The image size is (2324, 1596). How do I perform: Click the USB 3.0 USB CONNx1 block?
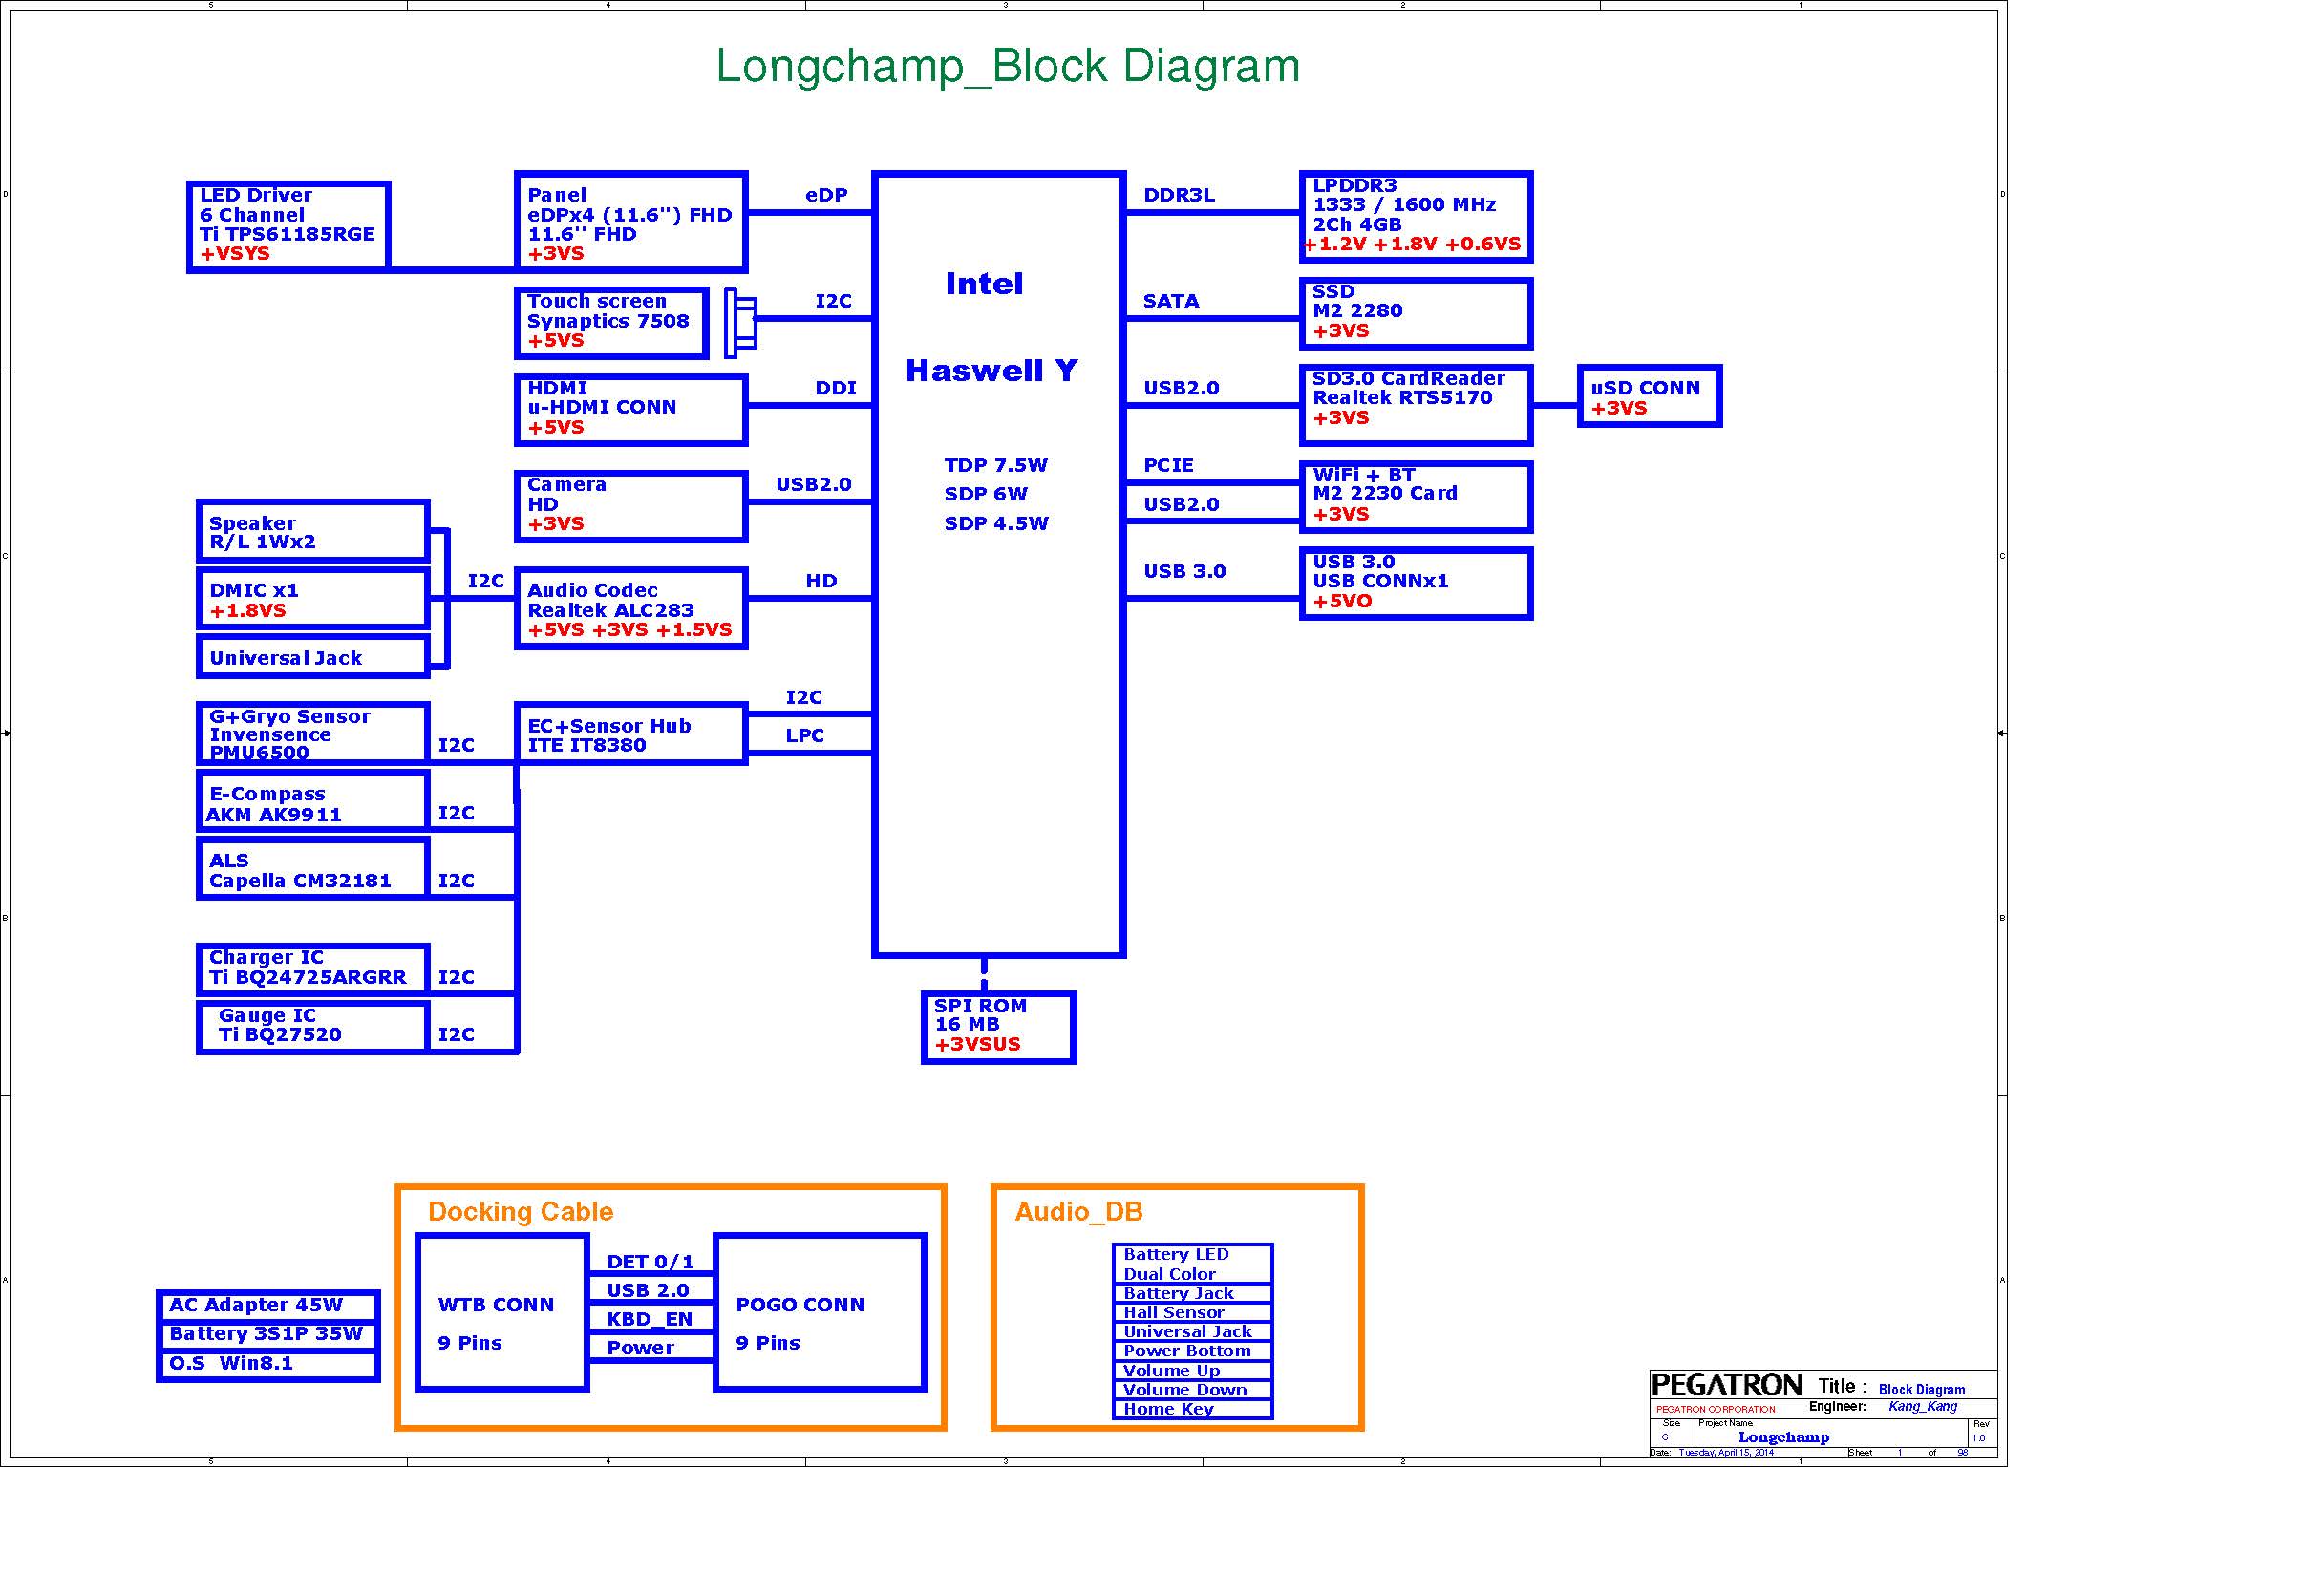coord(1415,583)
